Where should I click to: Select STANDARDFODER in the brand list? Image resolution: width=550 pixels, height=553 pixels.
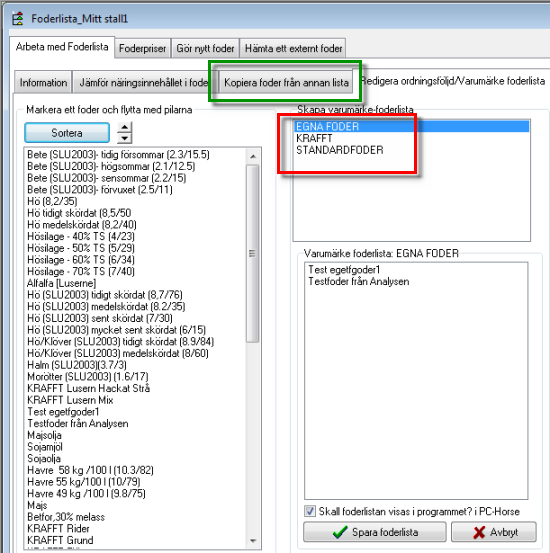(340, 150)
